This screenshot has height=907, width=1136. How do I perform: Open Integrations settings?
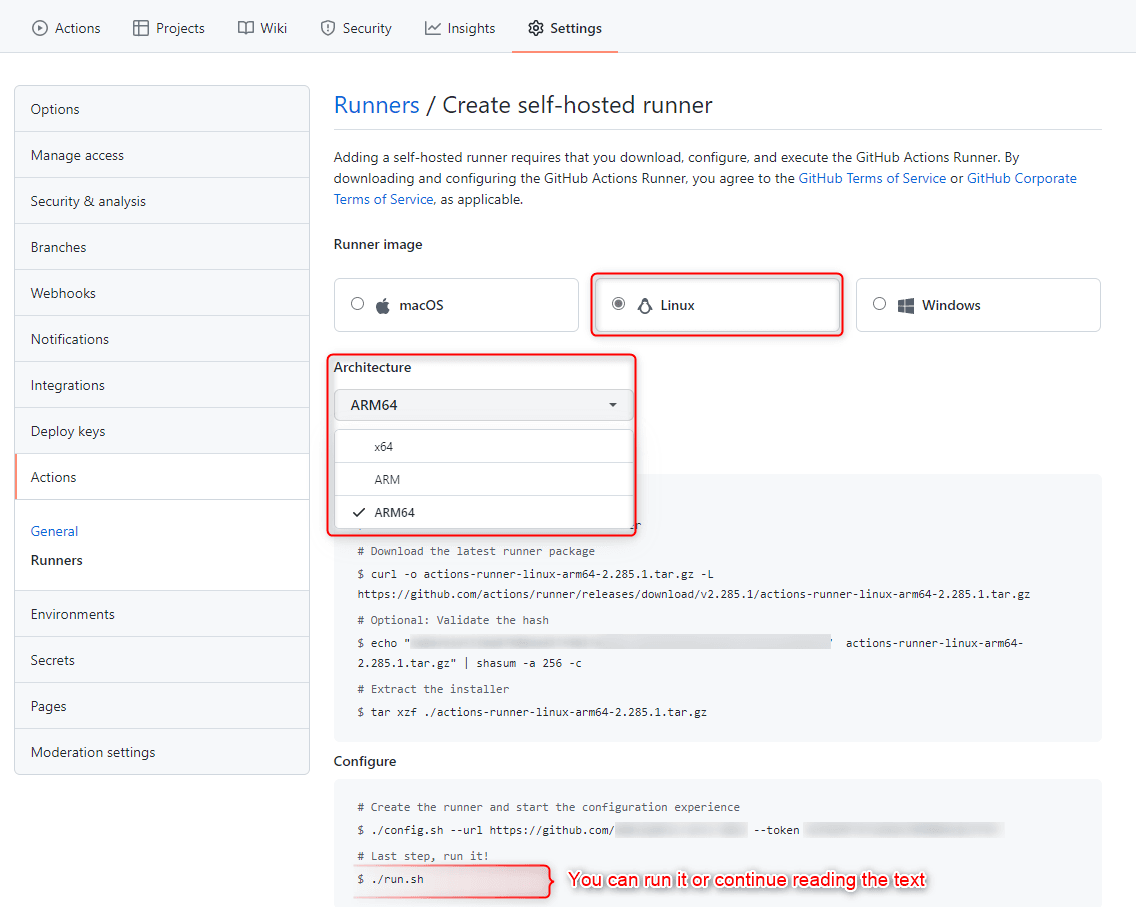[162, 385]
